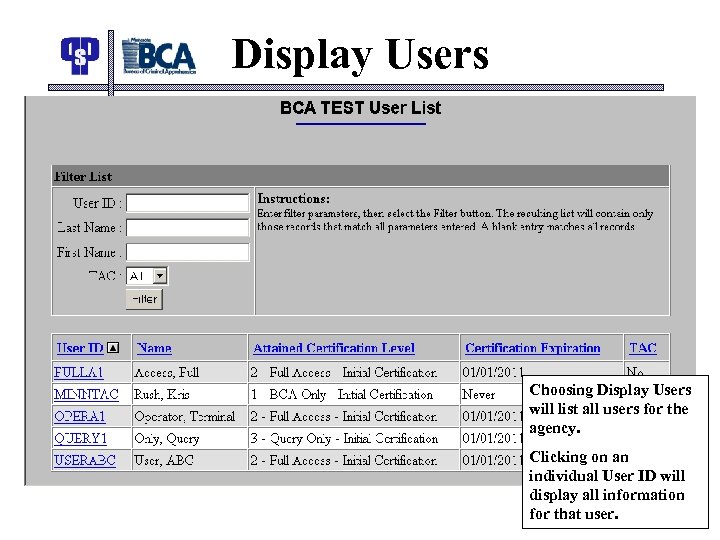Open user OPERA1 details

click(80, 416)
